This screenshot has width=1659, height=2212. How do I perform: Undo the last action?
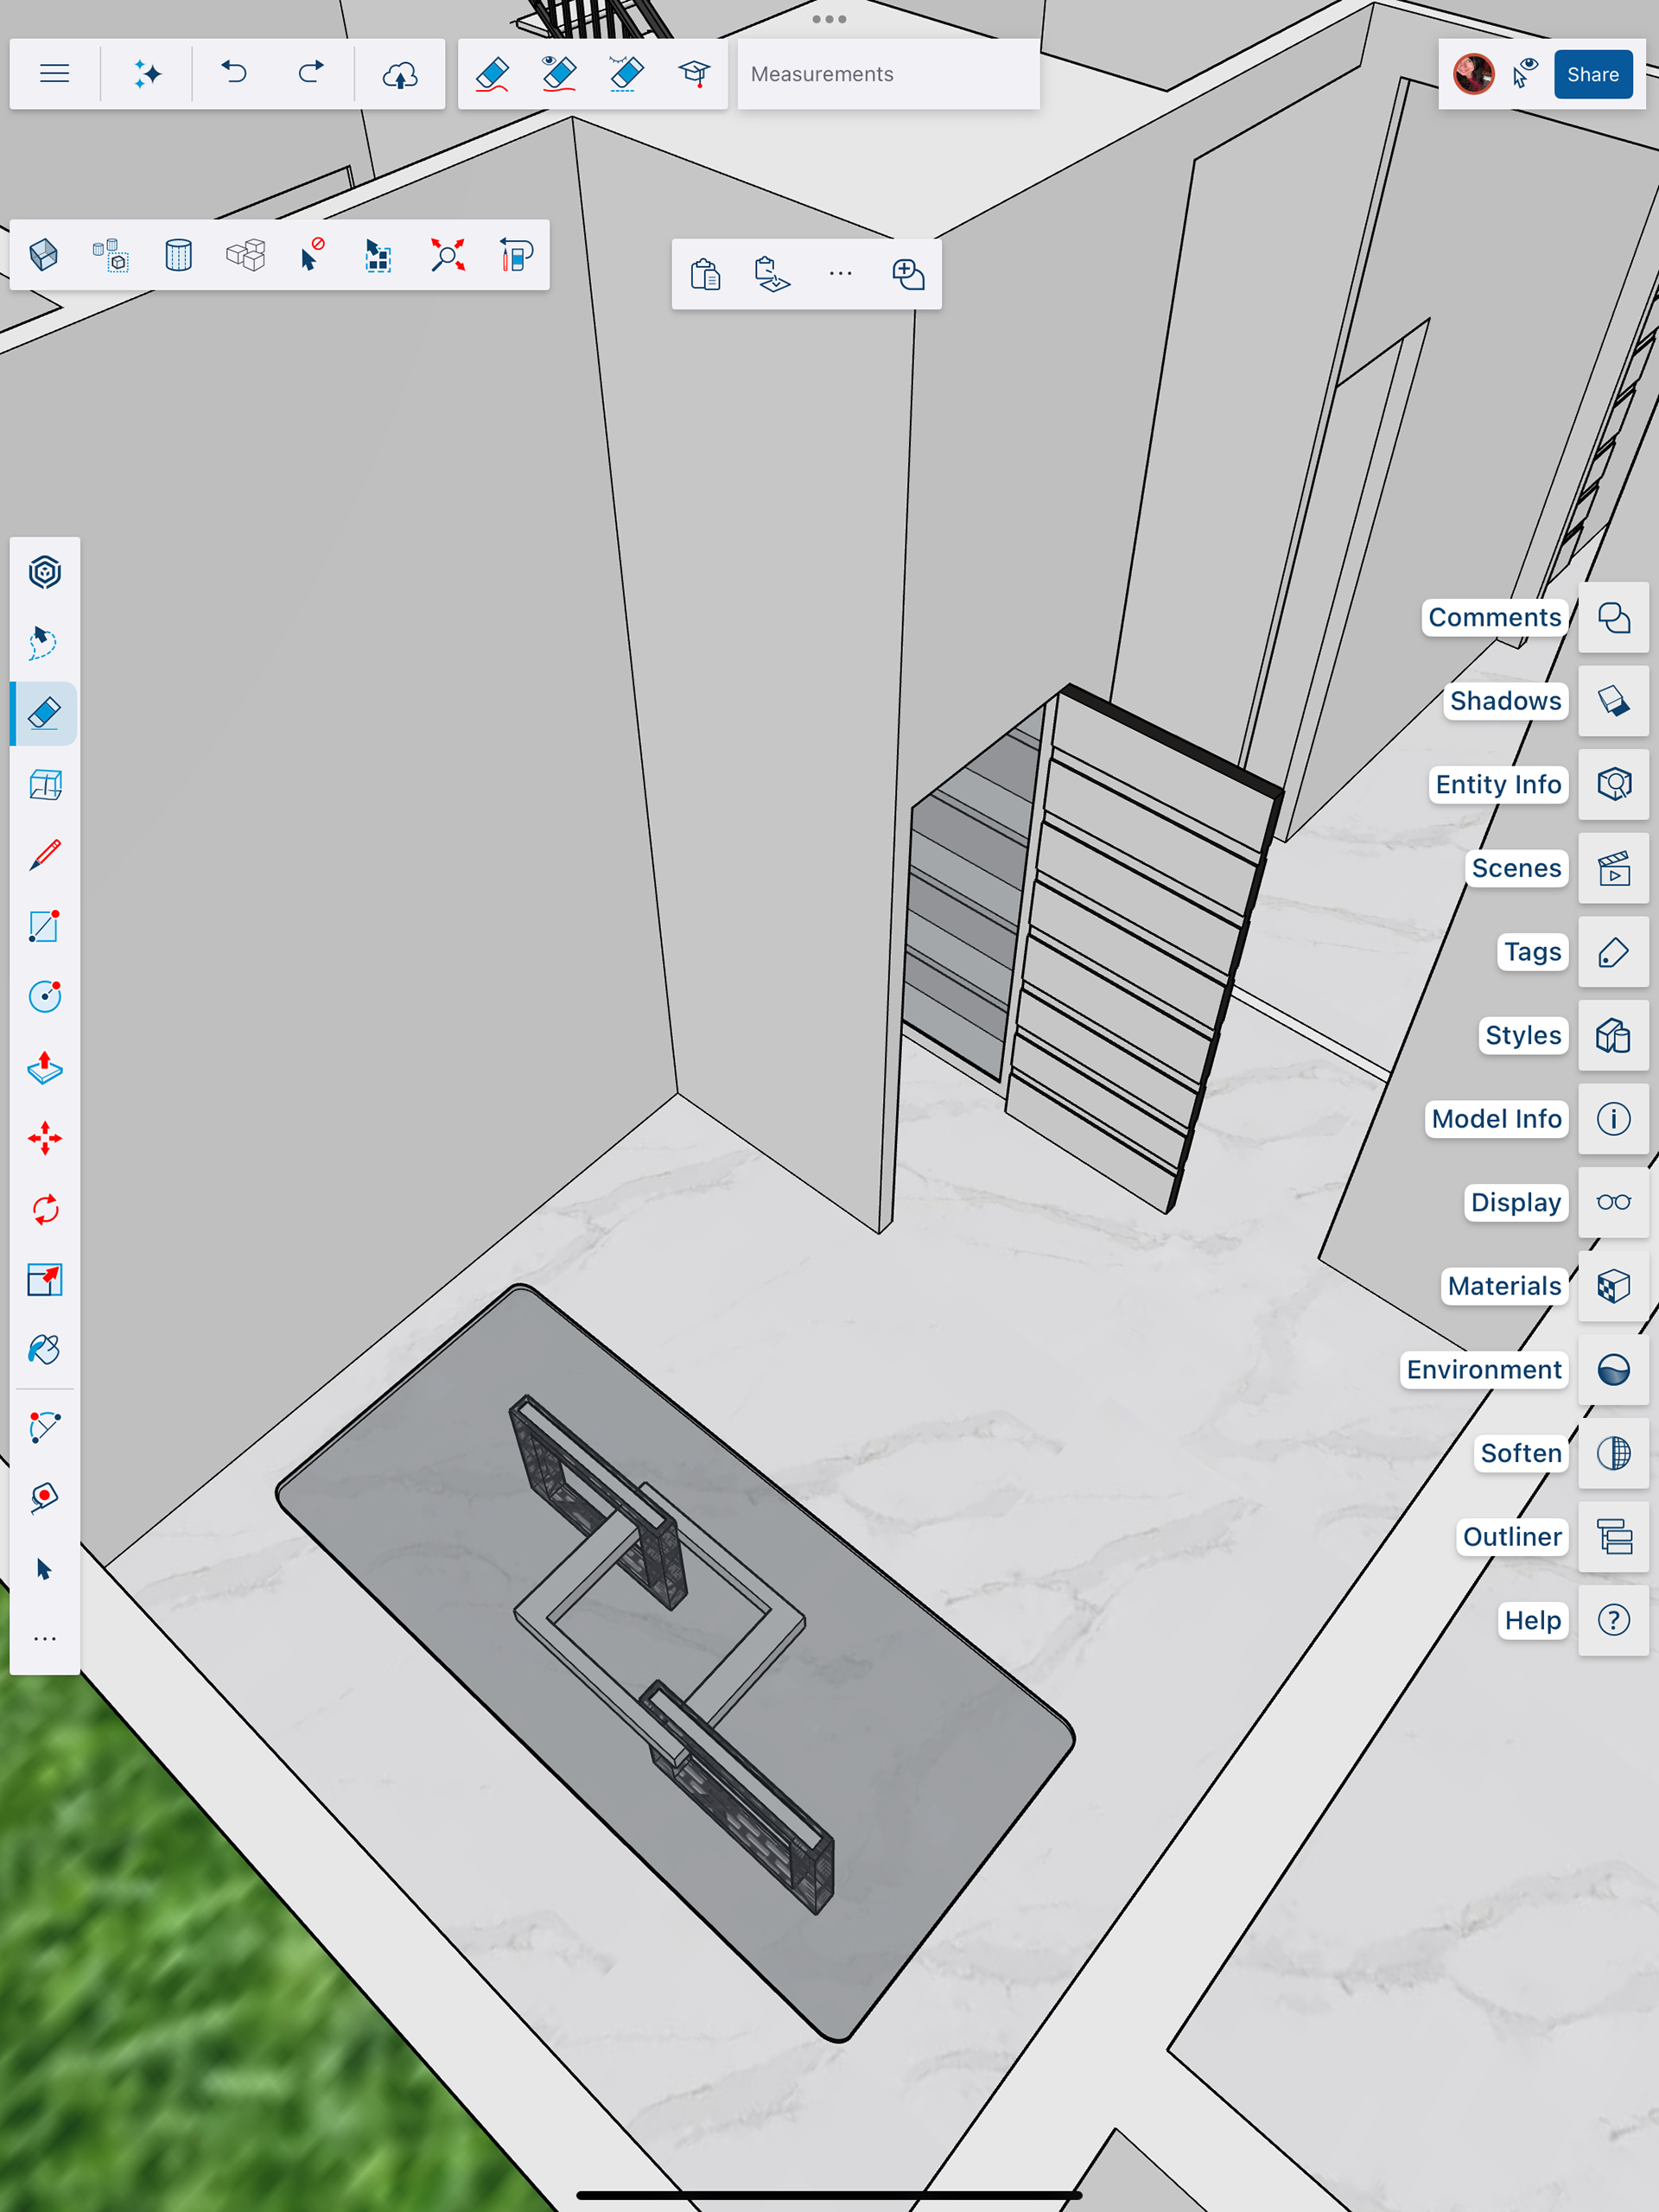click(234, 74)
